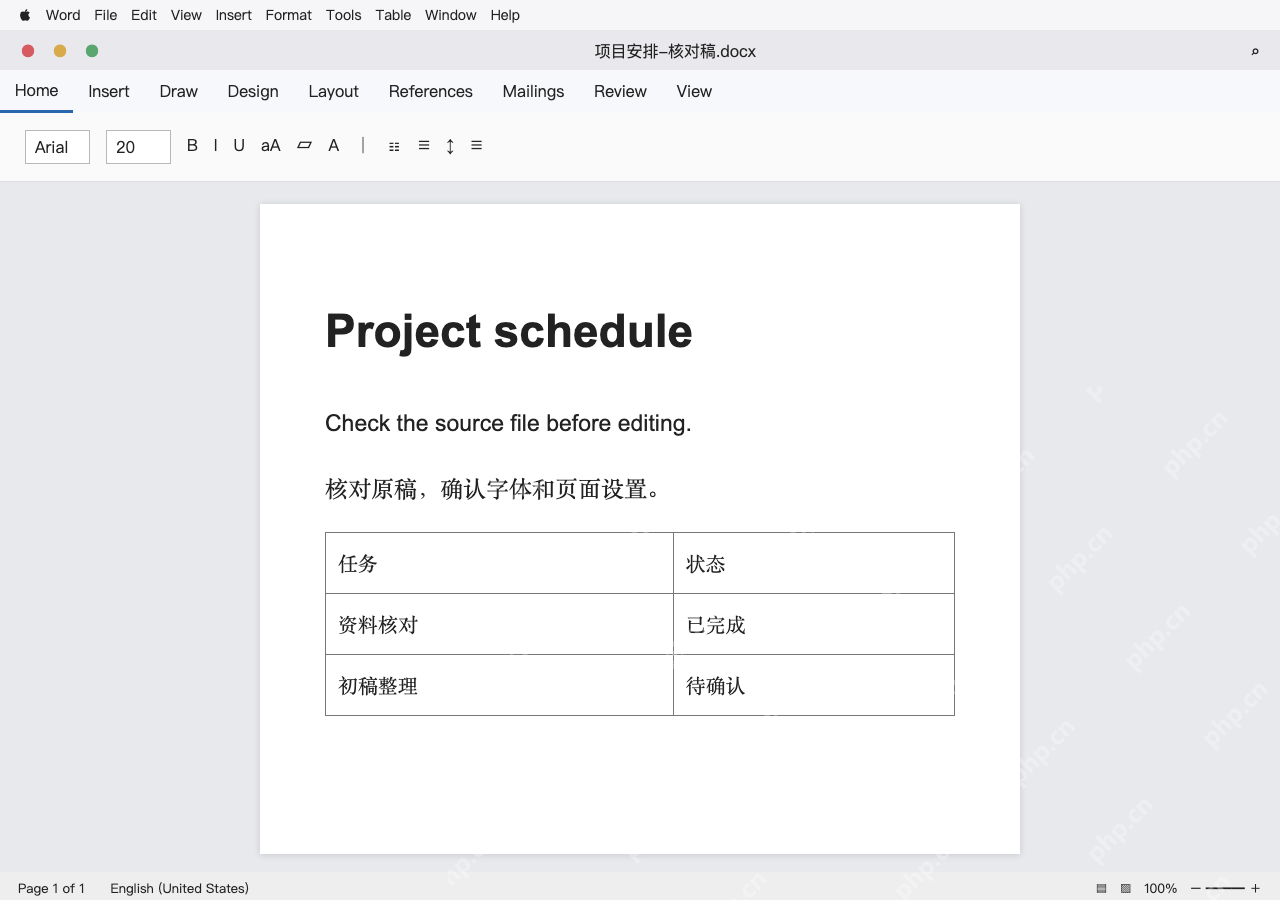This screenshot has height=900, width=1280.
Task: Open the Review ribbon tab
Action: 620,91
